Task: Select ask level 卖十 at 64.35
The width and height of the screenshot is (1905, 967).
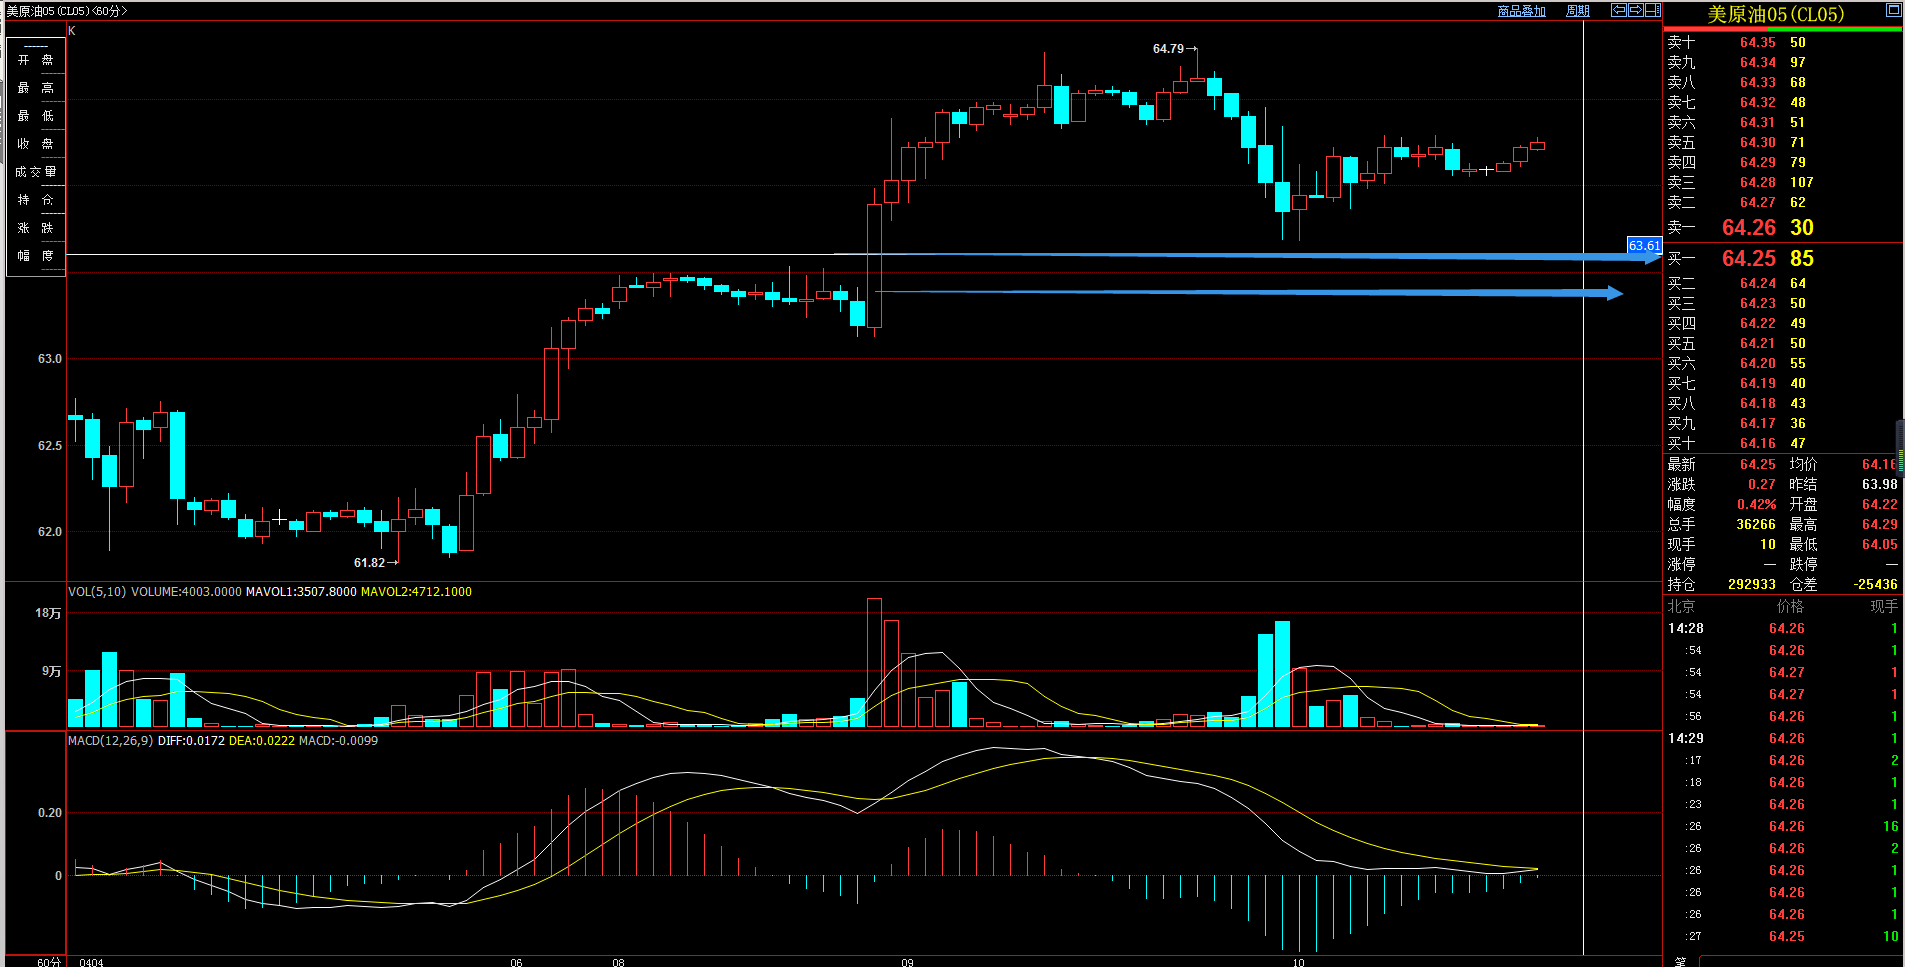Action: pos(1783,42)
